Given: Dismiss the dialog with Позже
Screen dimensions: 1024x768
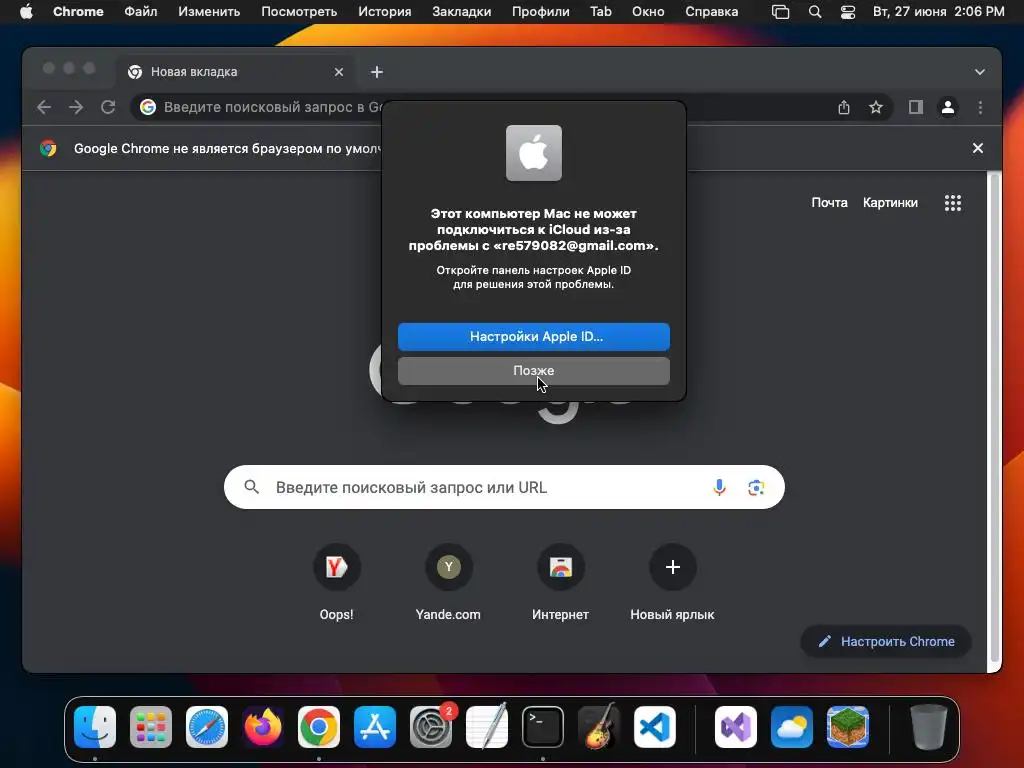Looking at the screenshot, I should pyautogui.click(x=534, y=371).
